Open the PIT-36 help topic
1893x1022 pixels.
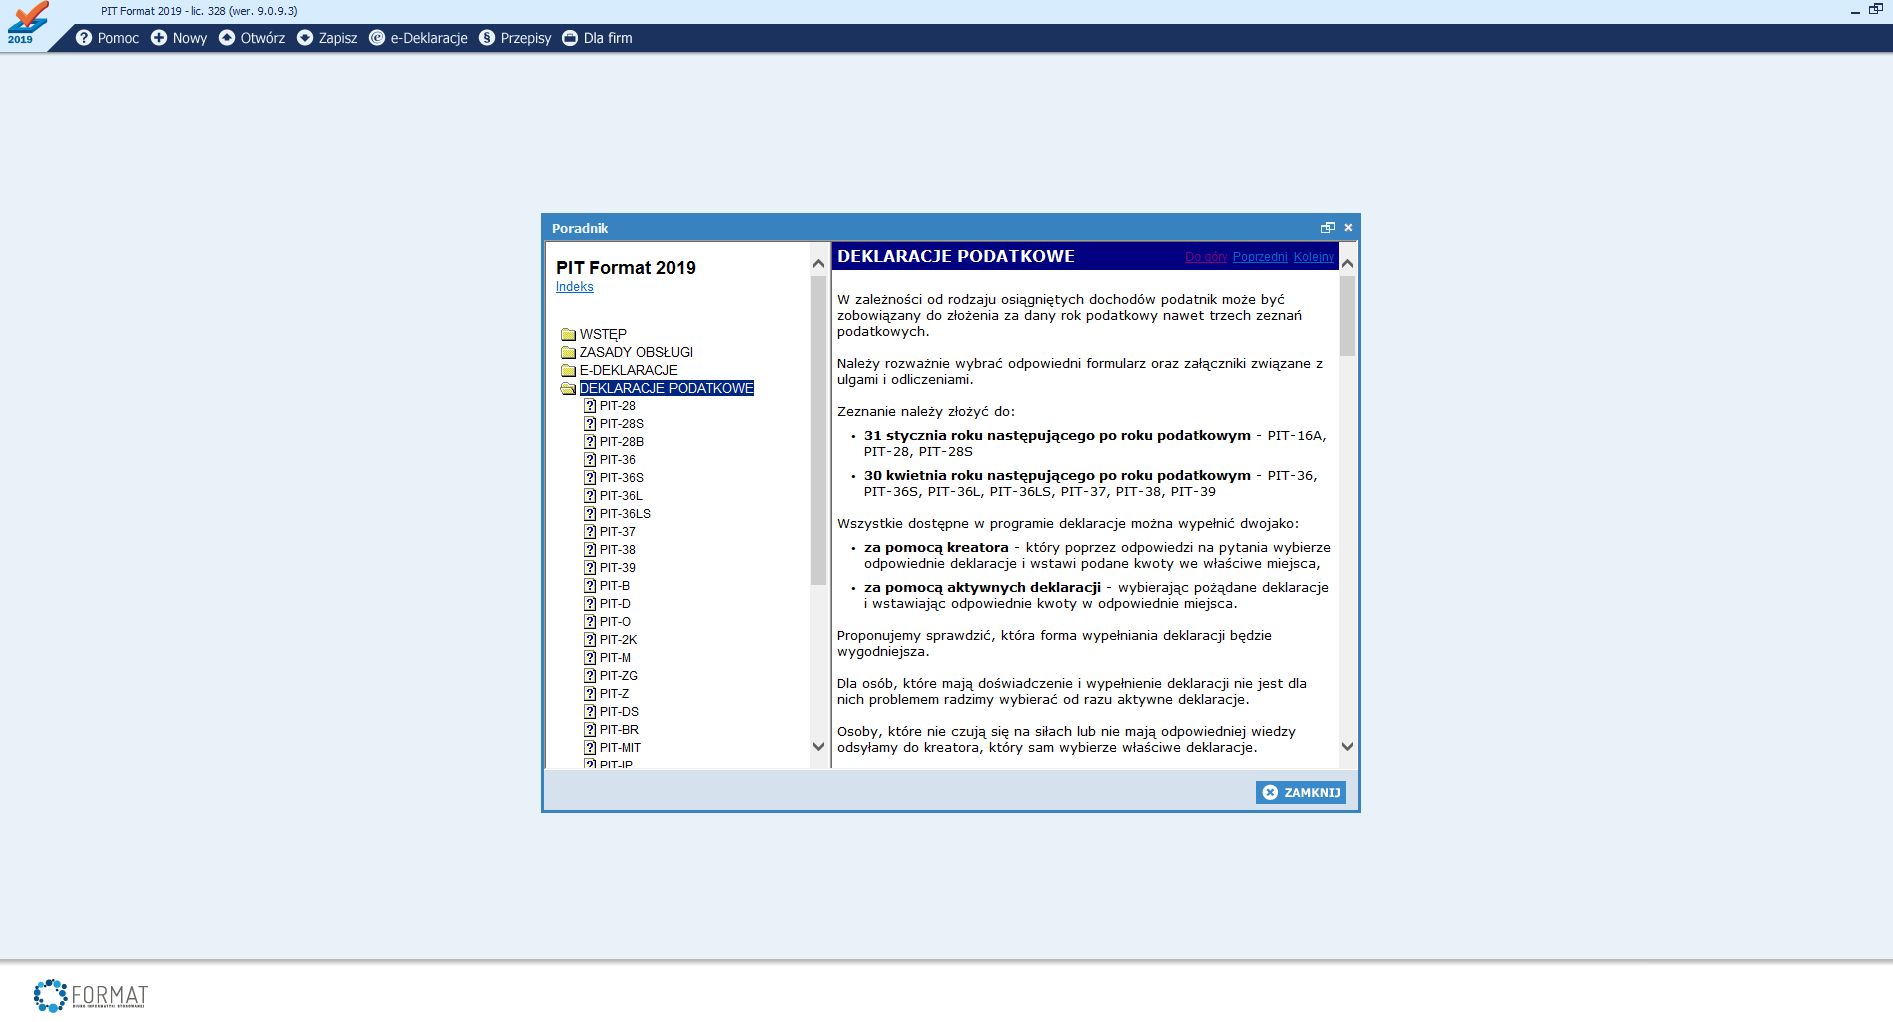click(617, 460)
